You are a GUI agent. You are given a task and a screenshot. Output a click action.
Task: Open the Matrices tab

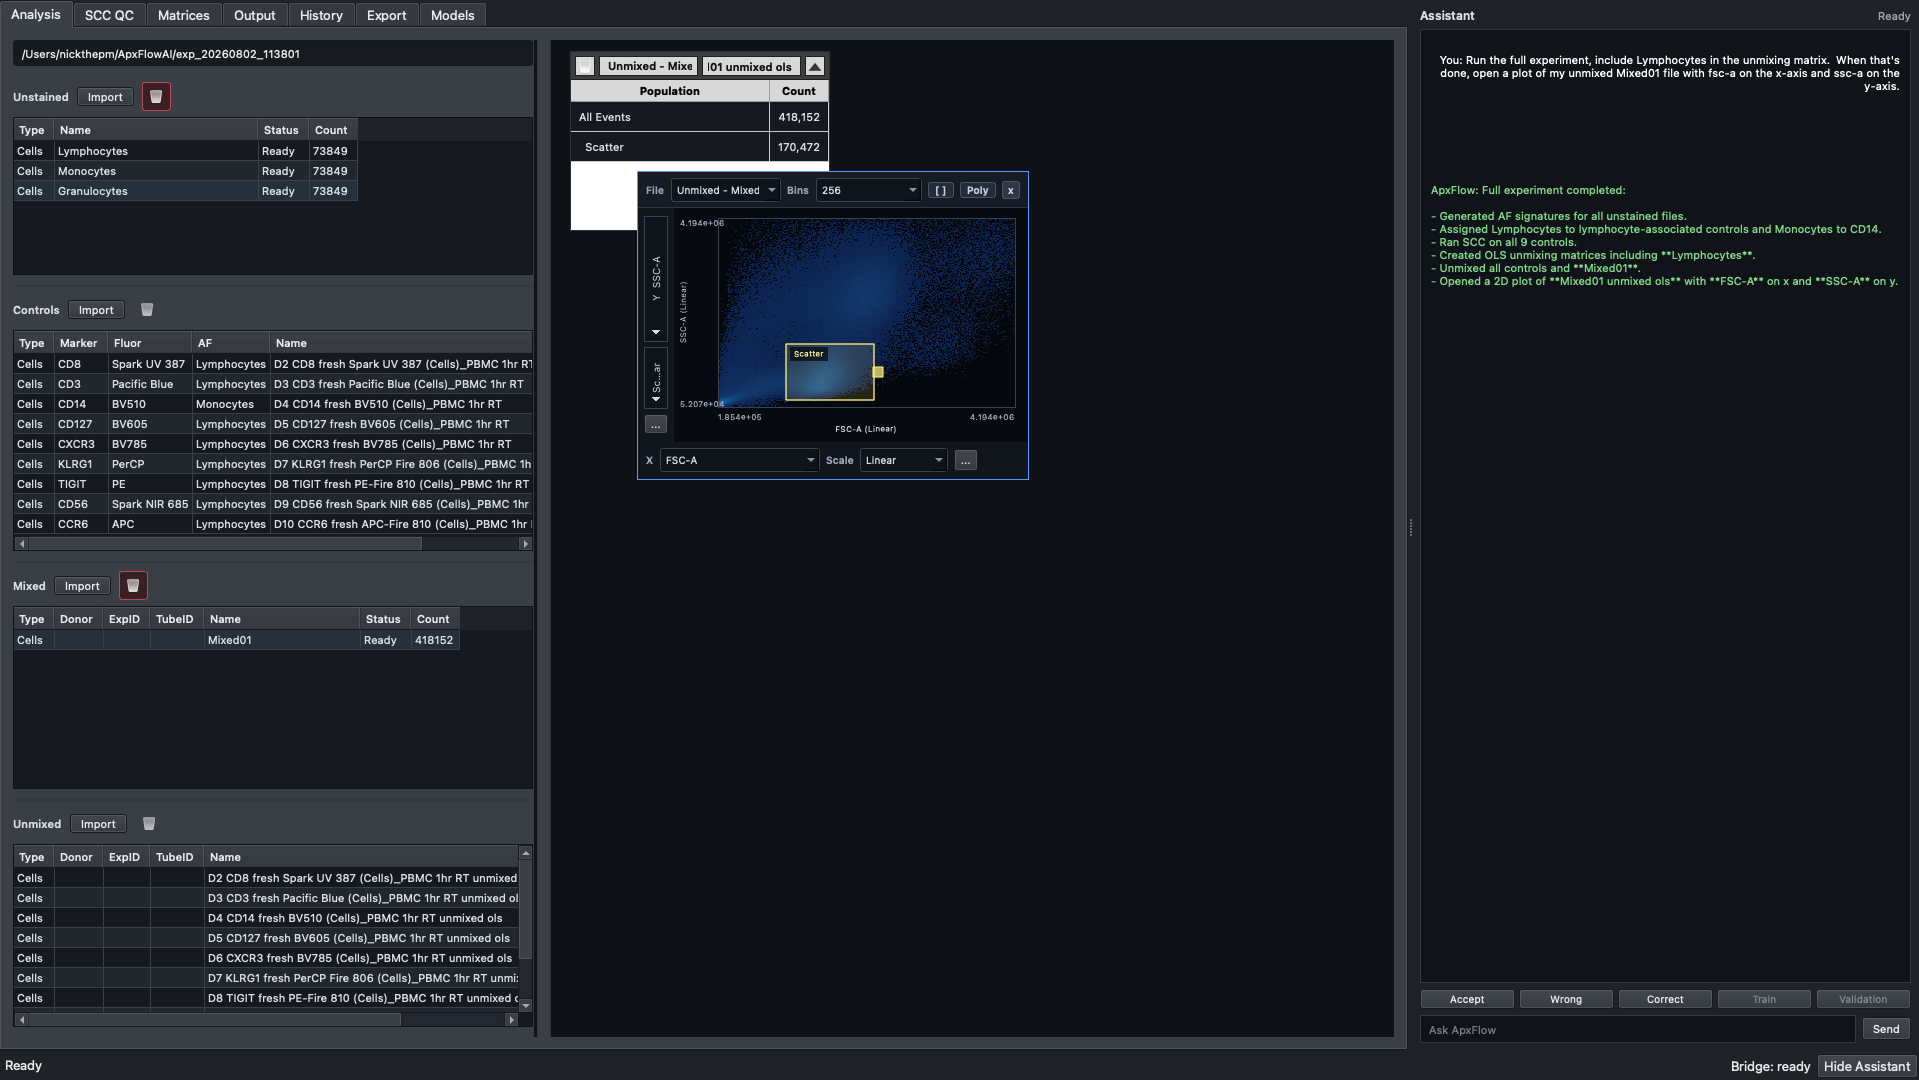coord(184,15)
